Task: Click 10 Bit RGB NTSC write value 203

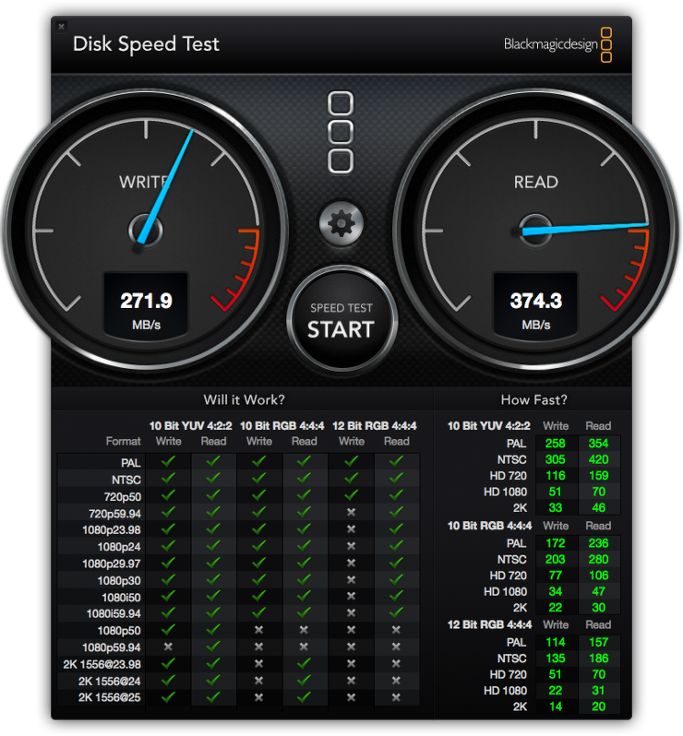Action: 555,560
